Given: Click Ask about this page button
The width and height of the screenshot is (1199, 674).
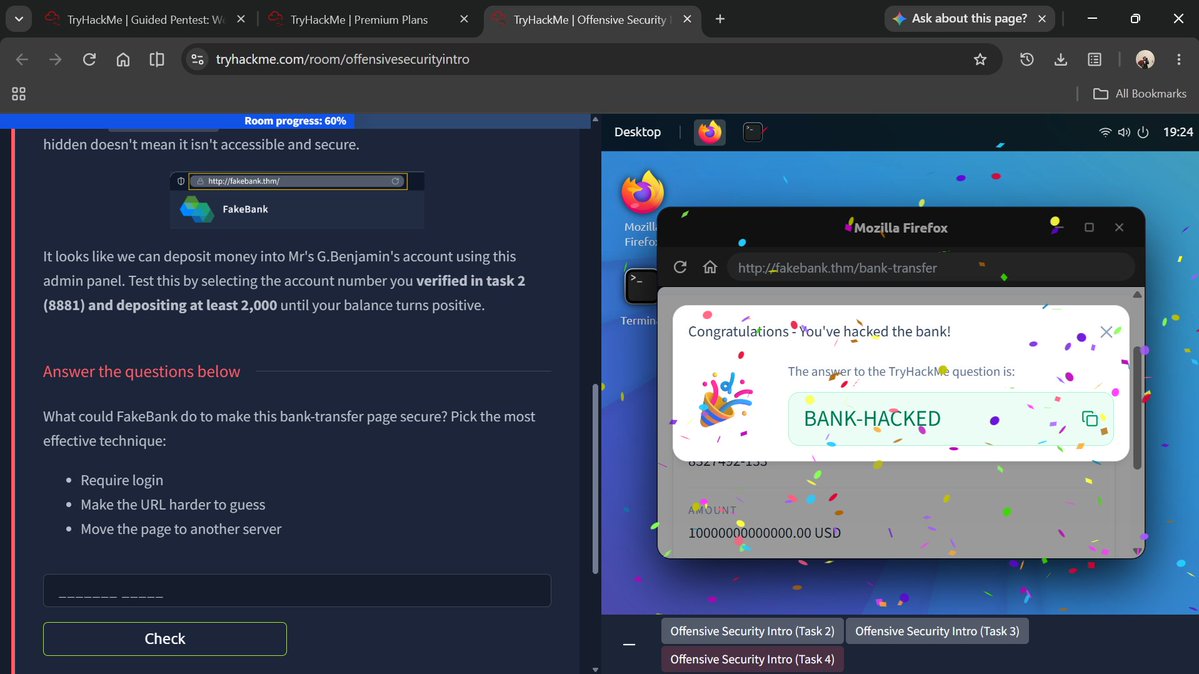Looking at the screenshot, I should tap(961, 18).
